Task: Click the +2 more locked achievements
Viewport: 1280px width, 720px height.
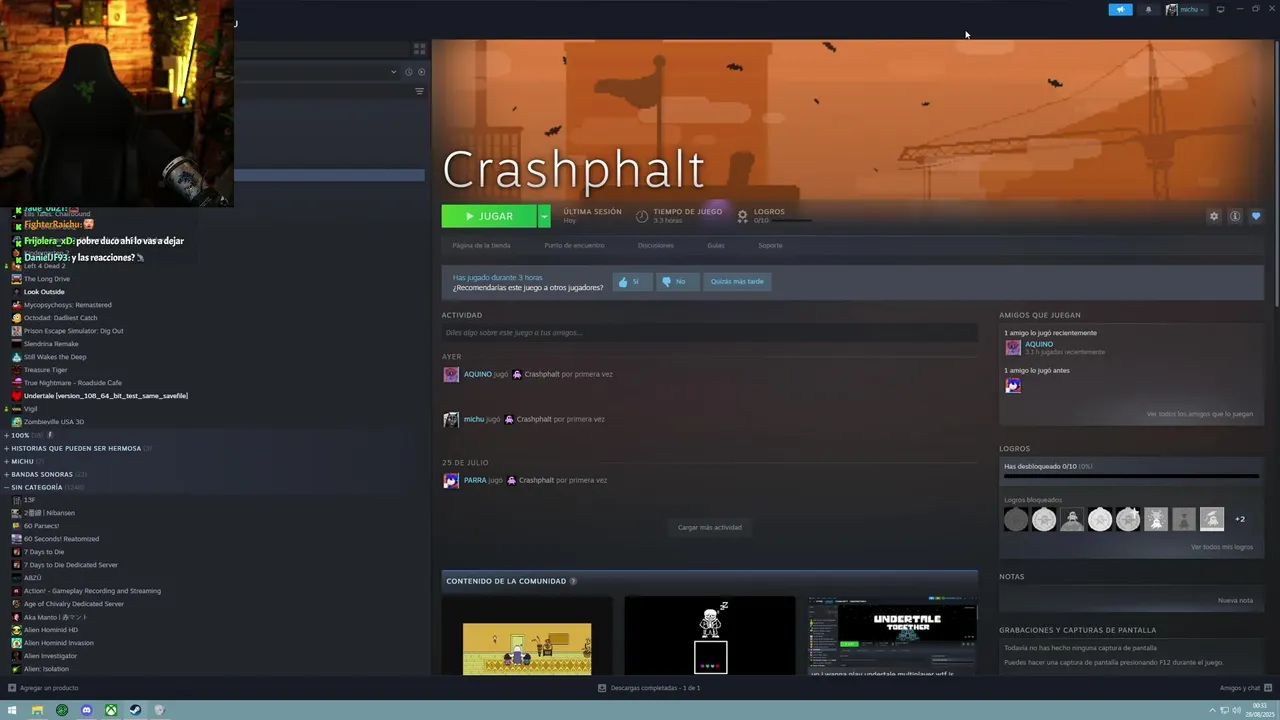Action: tap(1240, 519)
